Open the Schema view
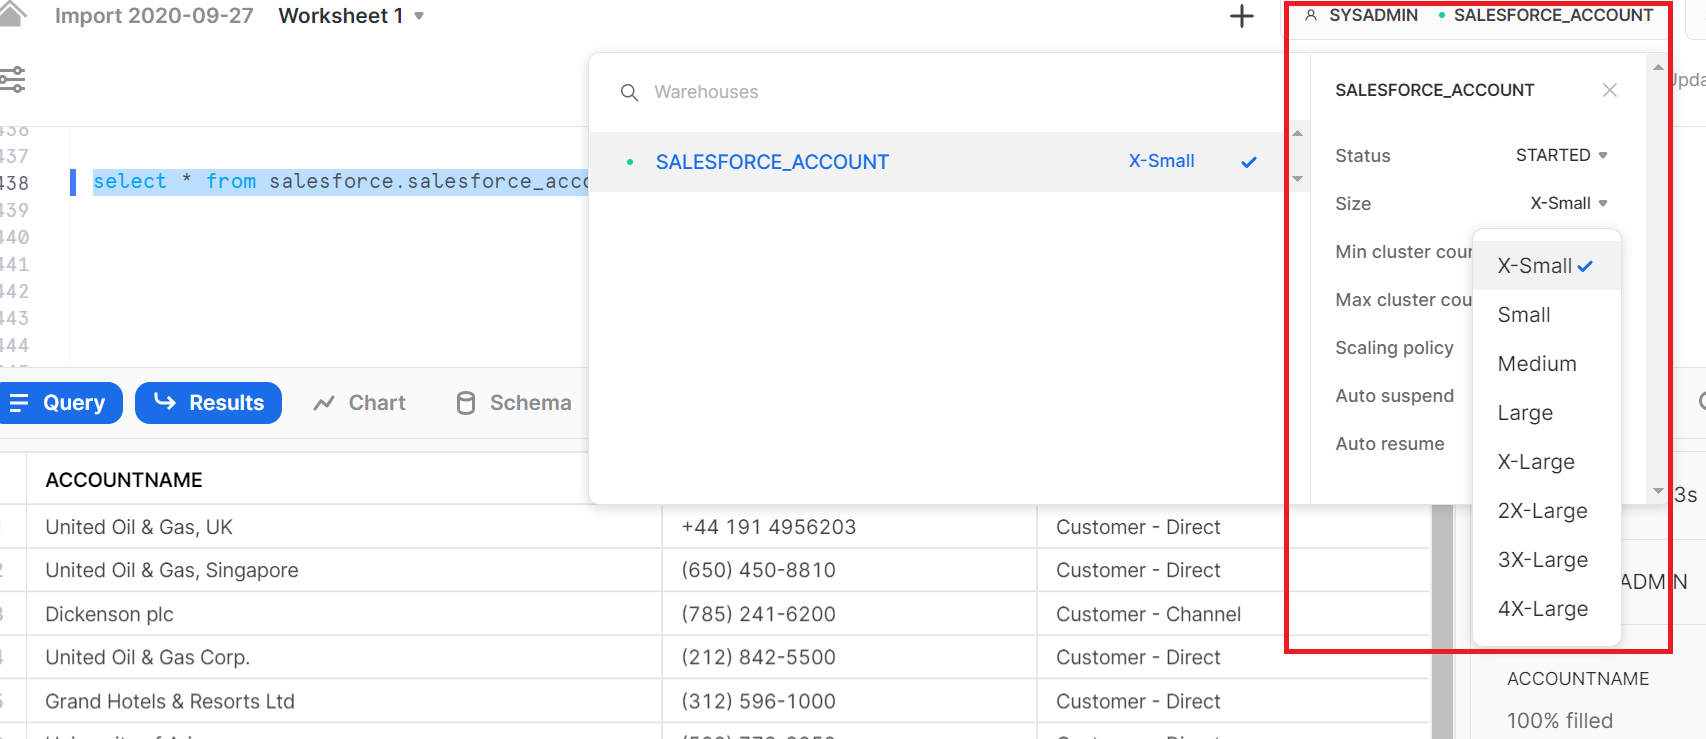The width and height of the screenshot is (1706, 739). click(514, 403)
